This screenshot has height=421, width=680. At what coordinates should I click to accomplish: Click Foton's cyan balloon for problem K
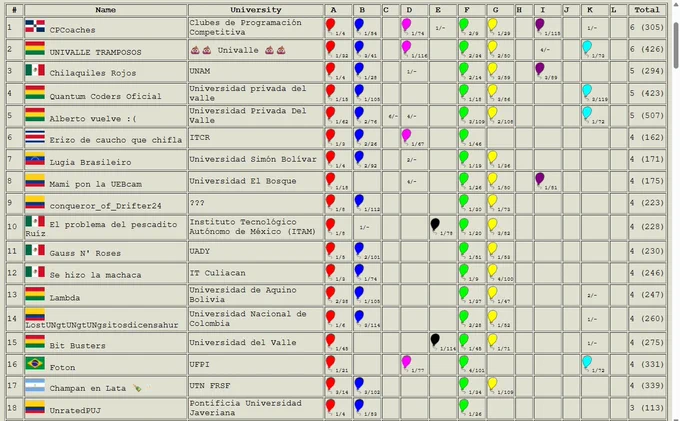point(587,362)
